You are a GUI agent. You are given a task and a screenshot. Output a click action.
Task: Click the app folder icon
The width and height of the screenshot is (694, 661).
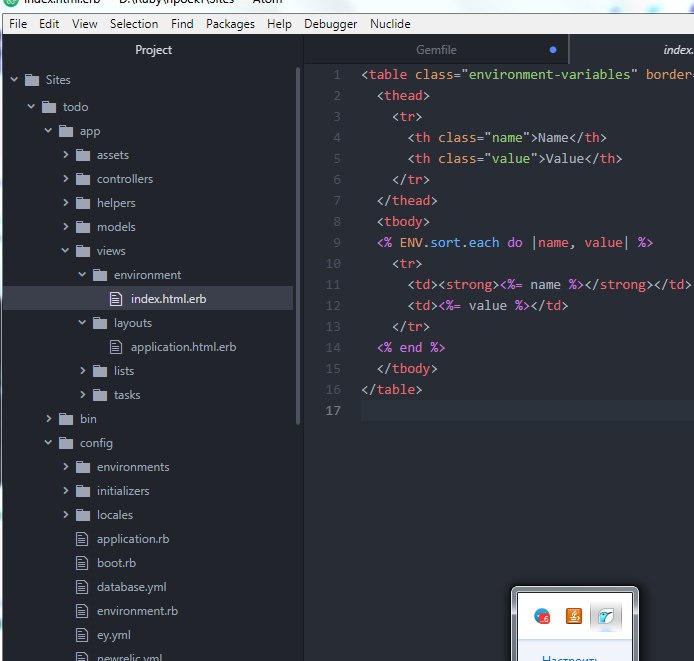coord(66,131)
